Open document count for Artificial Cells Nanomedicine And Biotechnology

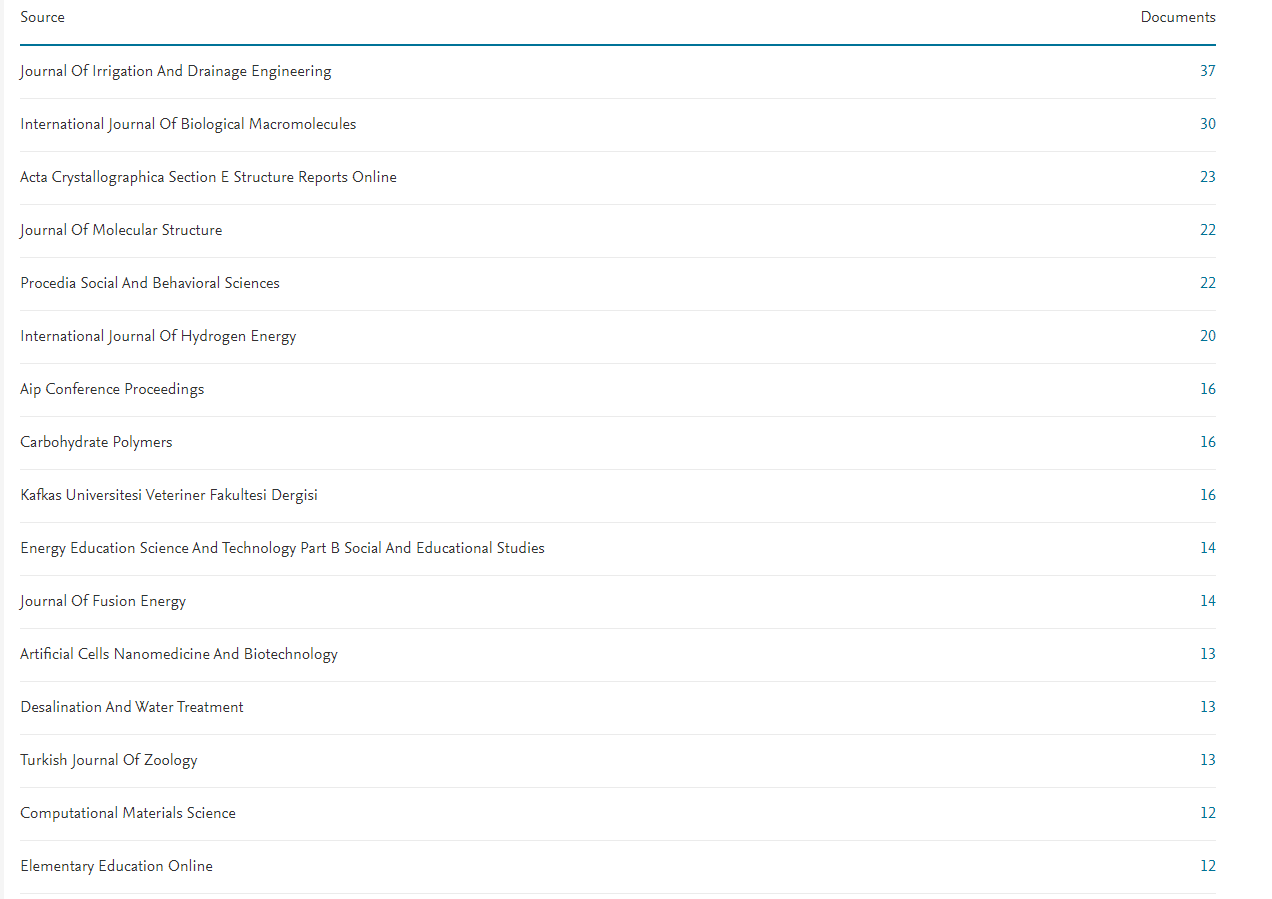pos(1207,654)
